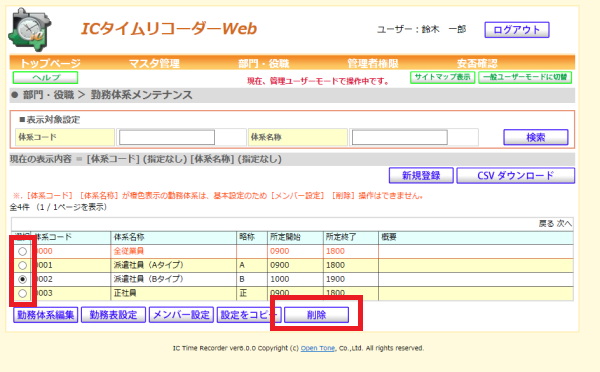
Task: Click the 1000 start time cell
Action: (x=295, y=279)
